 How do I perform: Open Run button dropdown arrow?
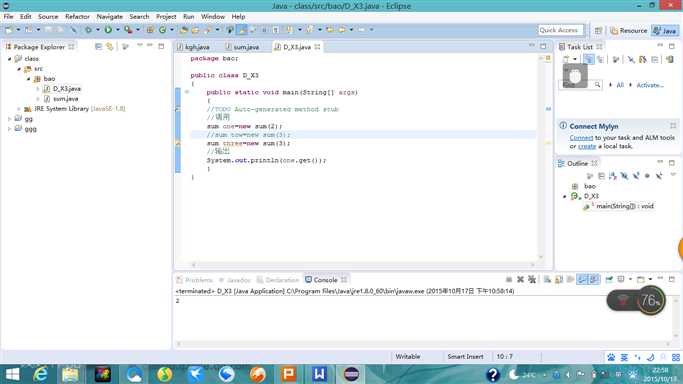coord(118,30)
